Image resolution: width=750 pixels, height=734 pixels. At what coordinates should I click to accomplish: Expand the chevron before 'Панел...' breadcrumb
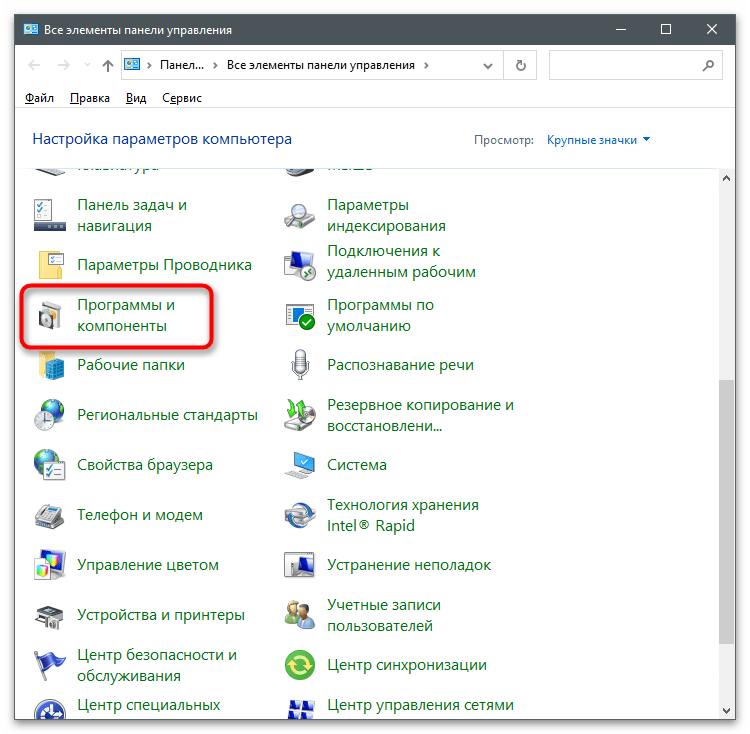click(x=149, y=66)
